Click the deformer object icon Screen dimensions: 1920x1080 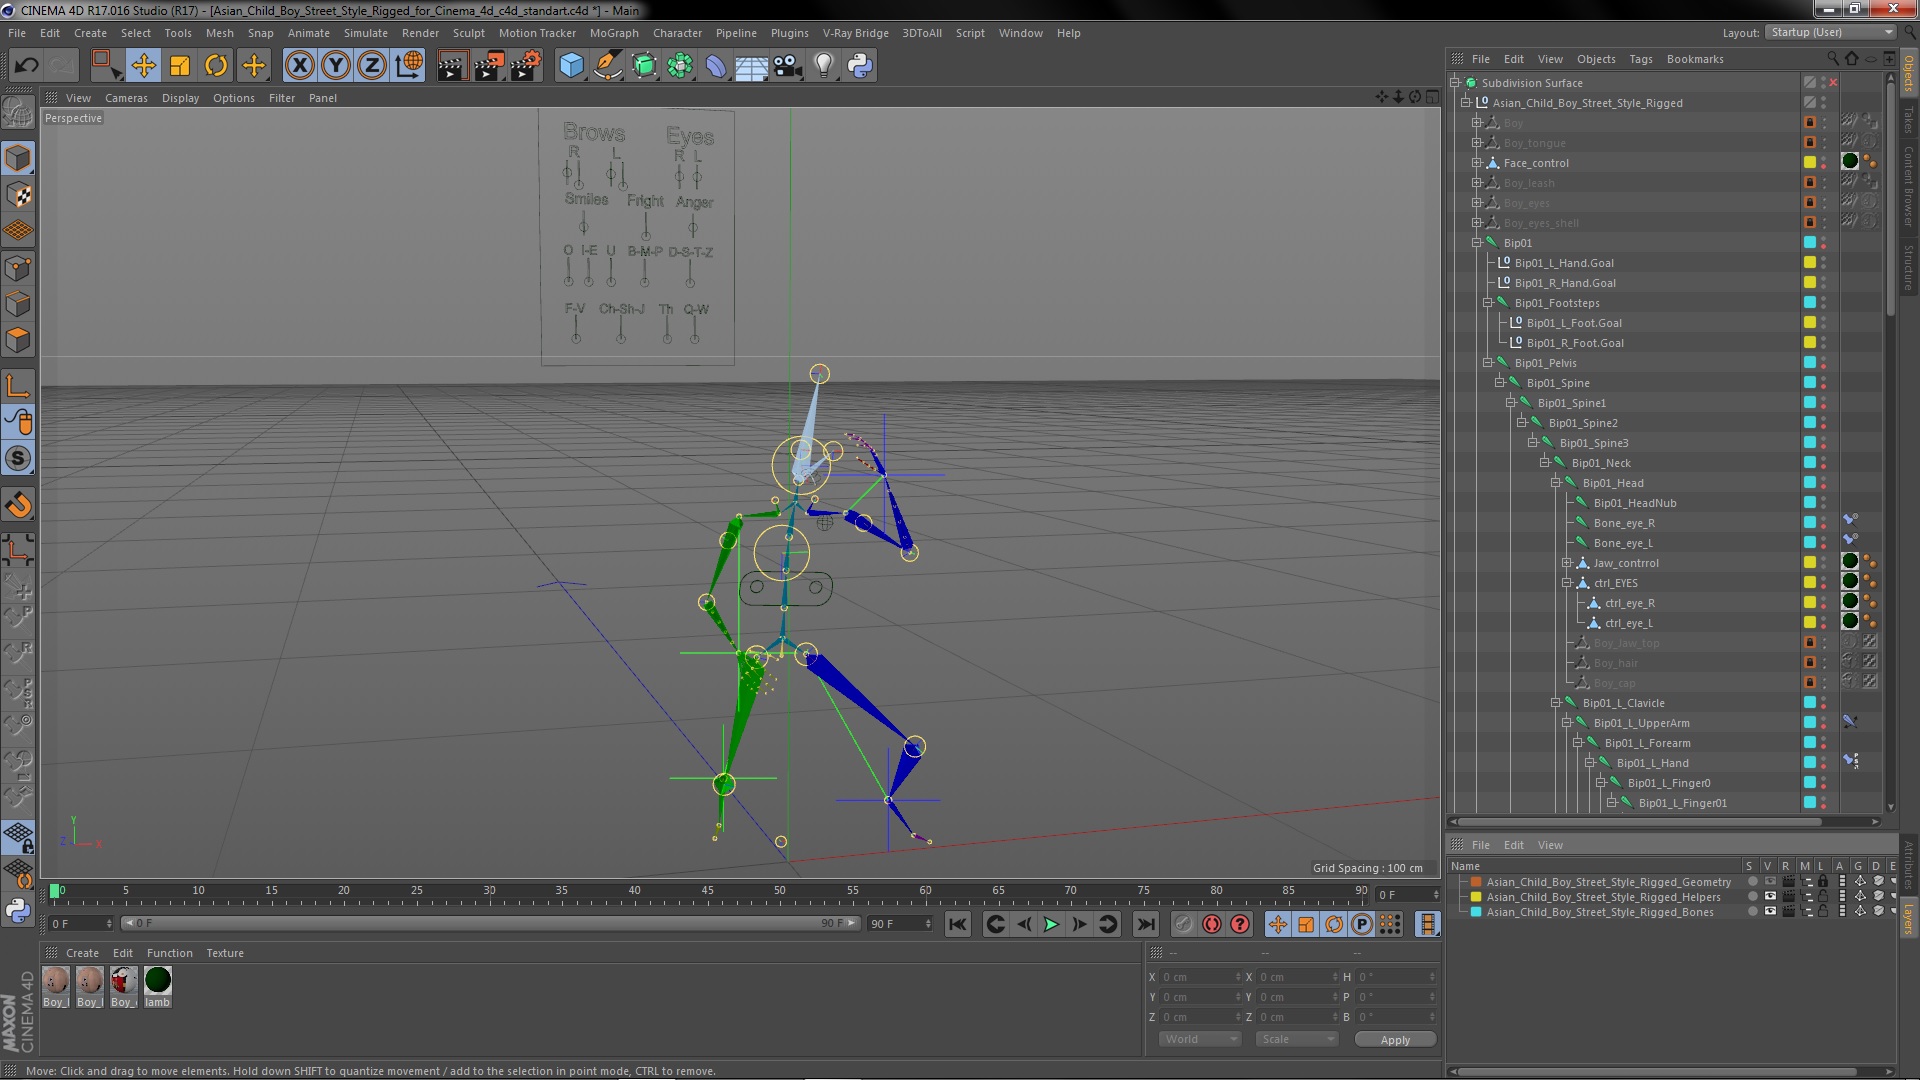click(716, 66)
